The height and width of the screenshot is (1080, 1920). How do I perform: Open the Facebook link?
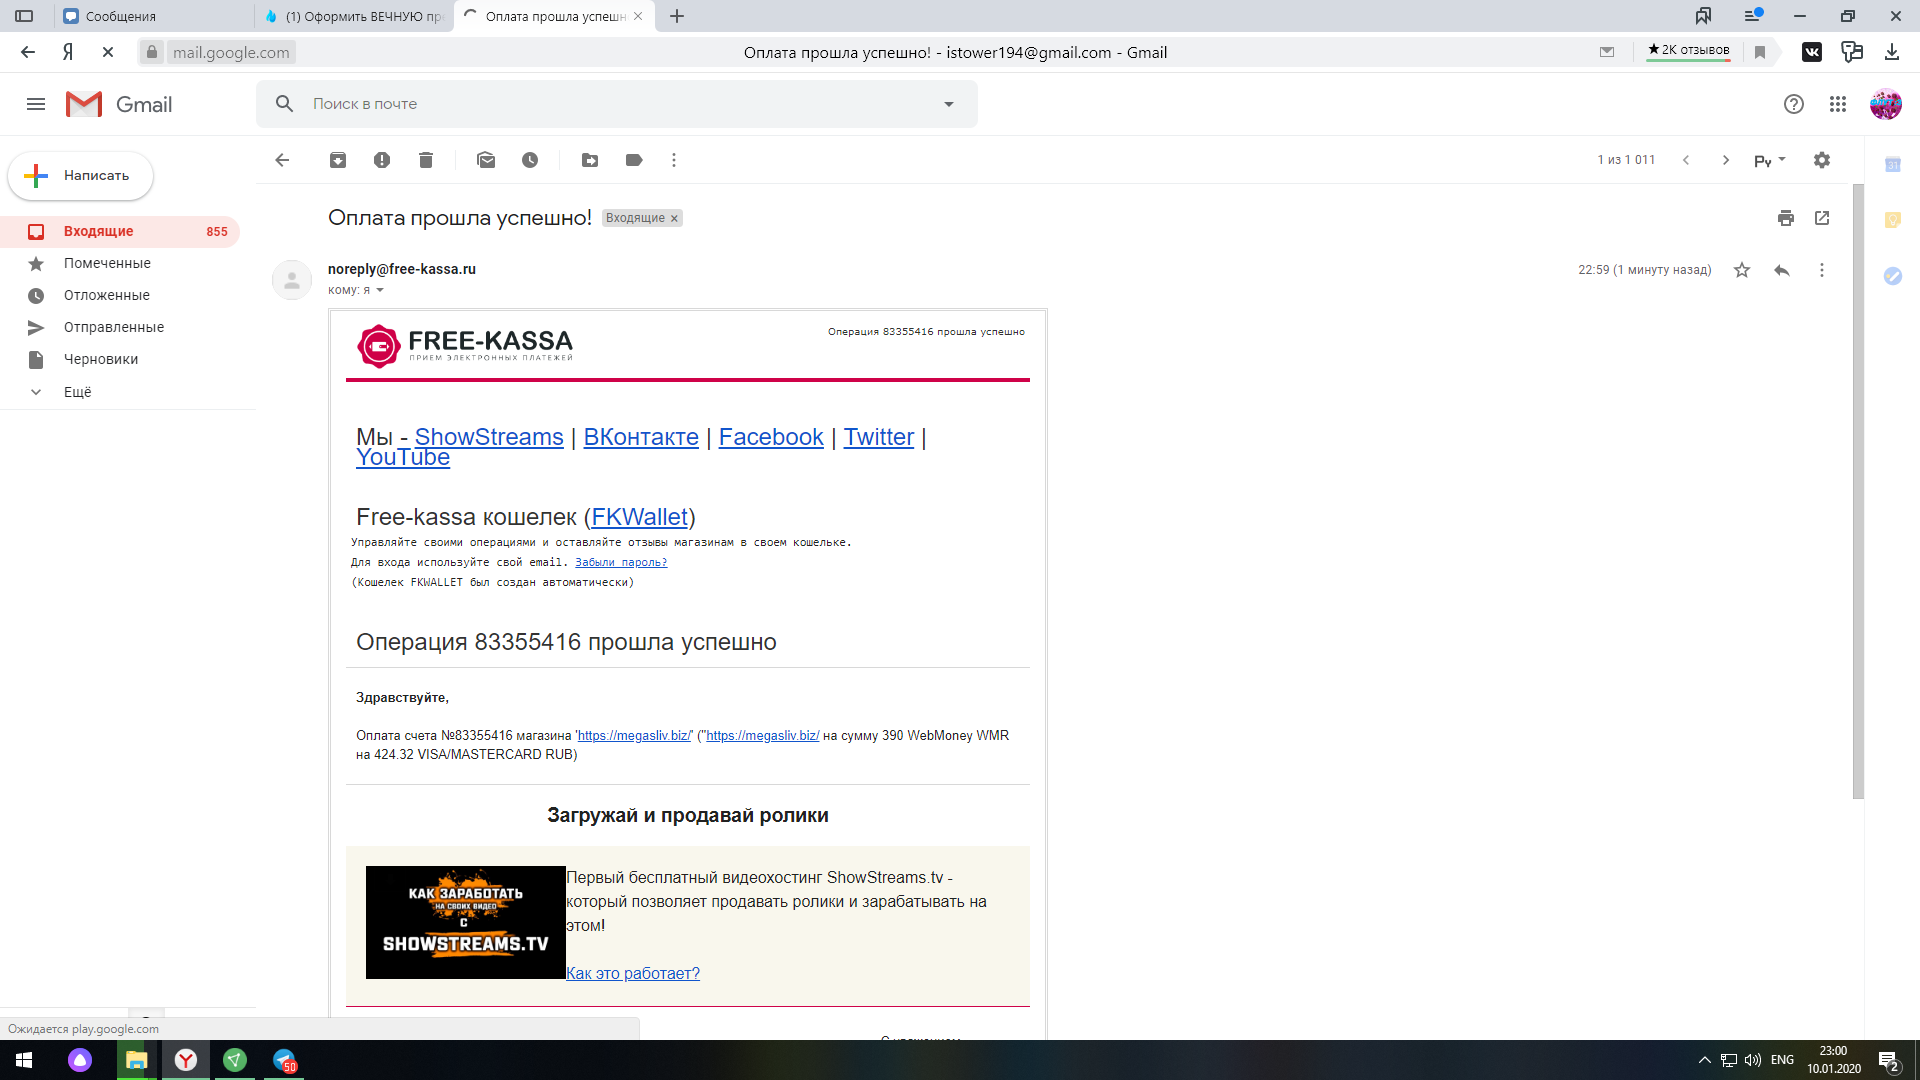point(771,437)
